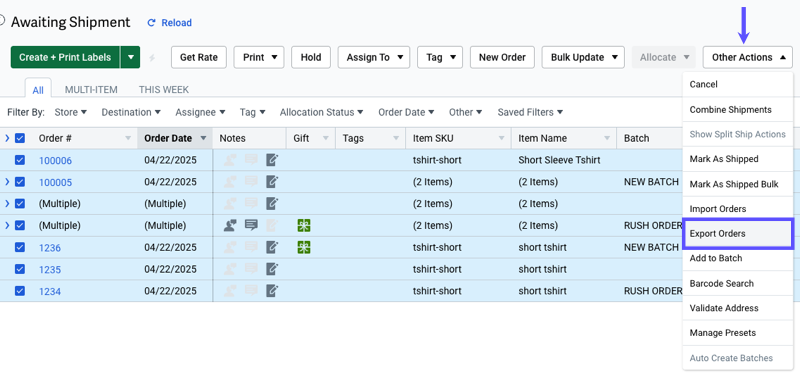Uncheck the checkbox for order 1235

[20, 269]
